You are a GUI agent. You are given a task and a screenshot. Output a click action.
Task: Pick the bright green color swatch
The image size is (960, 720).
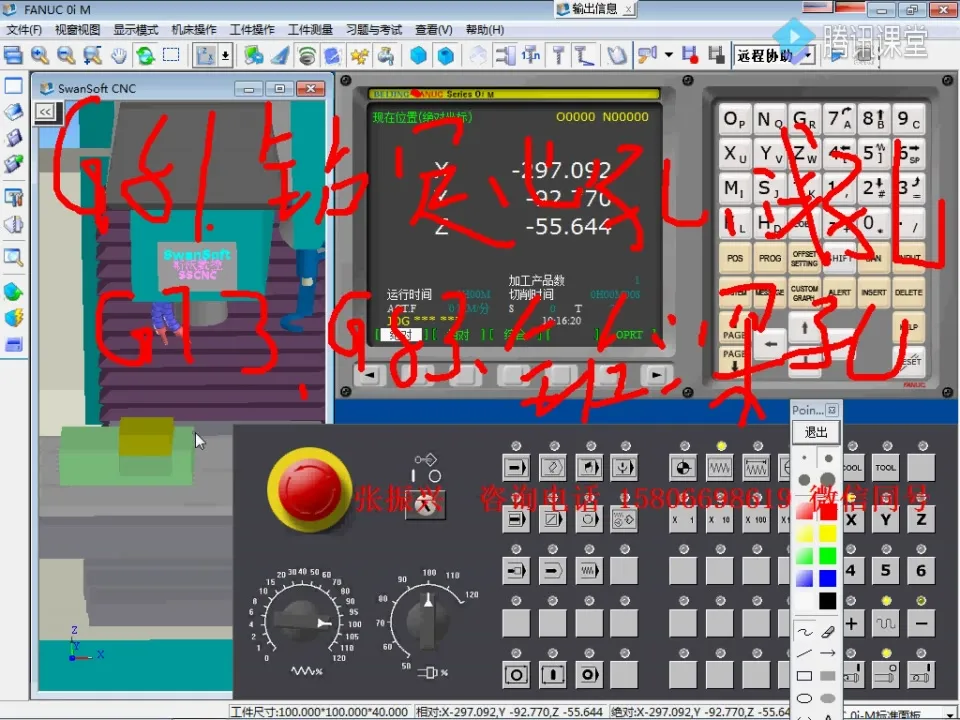click(827, 556)
